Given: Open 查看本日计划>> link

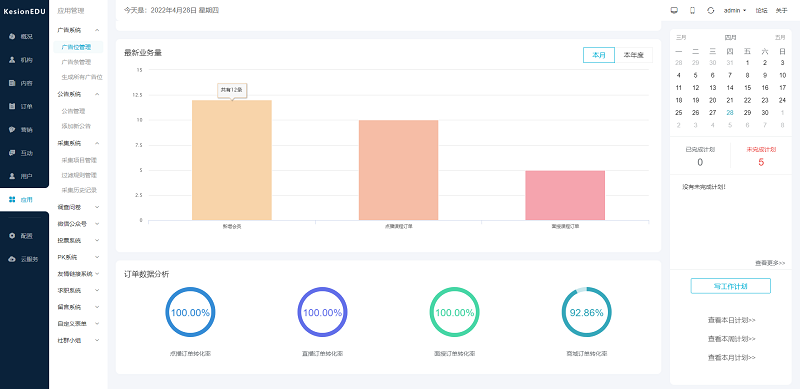Looking at the screenshot, I should pos(731,321).
